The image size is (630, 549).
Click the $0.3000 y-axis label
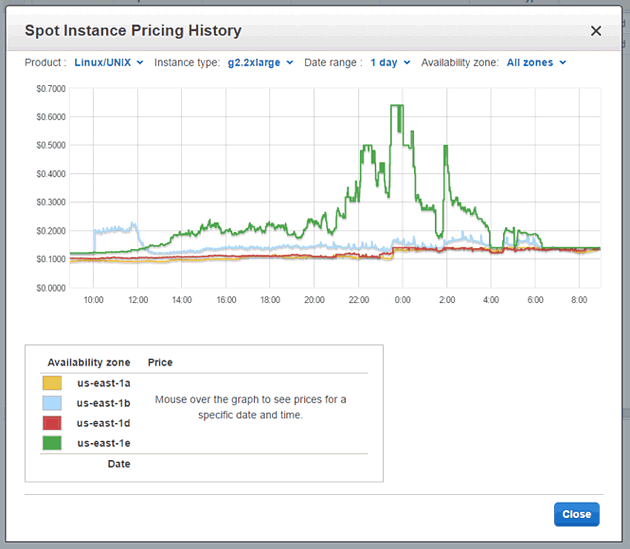(51, 202)
